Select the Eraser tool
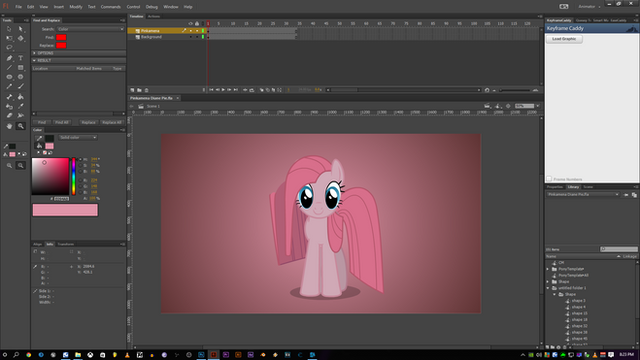 pyautogui.click(x=9, y=116)
